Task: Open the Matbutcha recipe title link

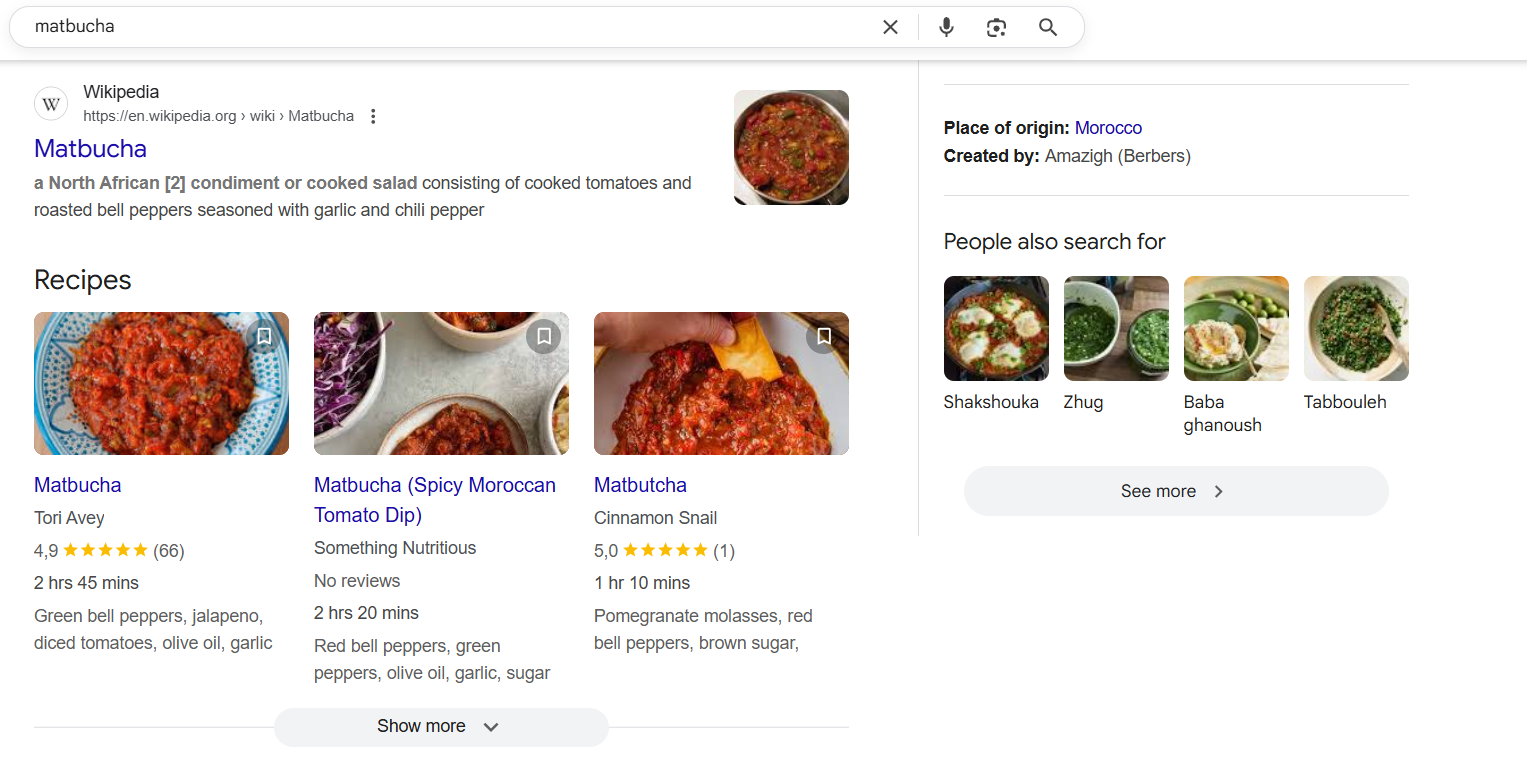Action: click(x=640, y=485)
